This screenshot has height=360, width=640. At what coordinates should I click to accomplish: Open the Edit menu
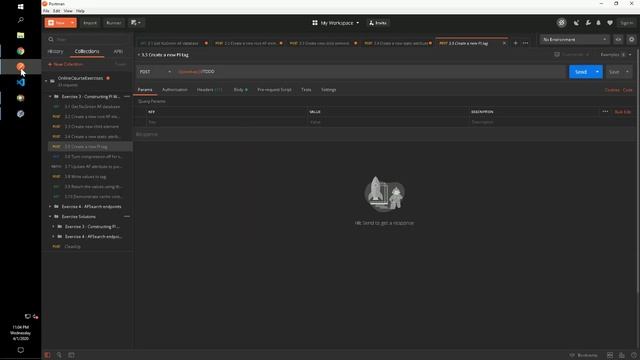point(56,11)
